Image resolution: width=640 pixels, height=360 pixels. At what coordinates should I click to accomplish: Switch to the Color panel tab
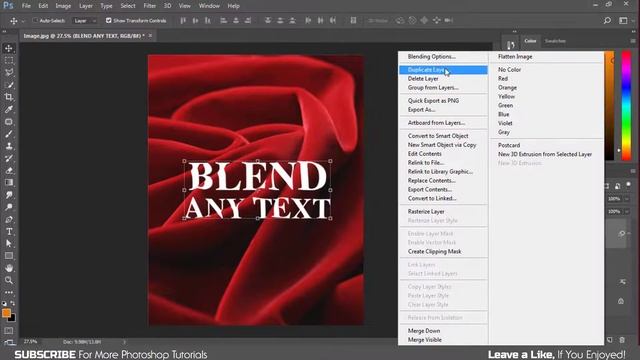[x=530, y=41]
